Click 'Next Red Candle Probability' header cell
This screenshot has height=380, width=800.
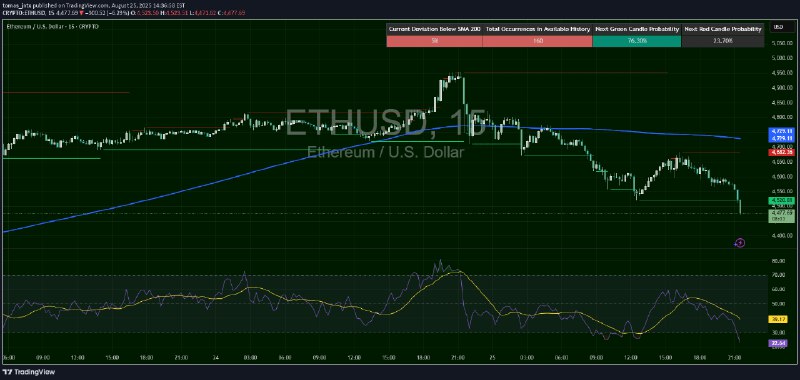tap(723, 29)
